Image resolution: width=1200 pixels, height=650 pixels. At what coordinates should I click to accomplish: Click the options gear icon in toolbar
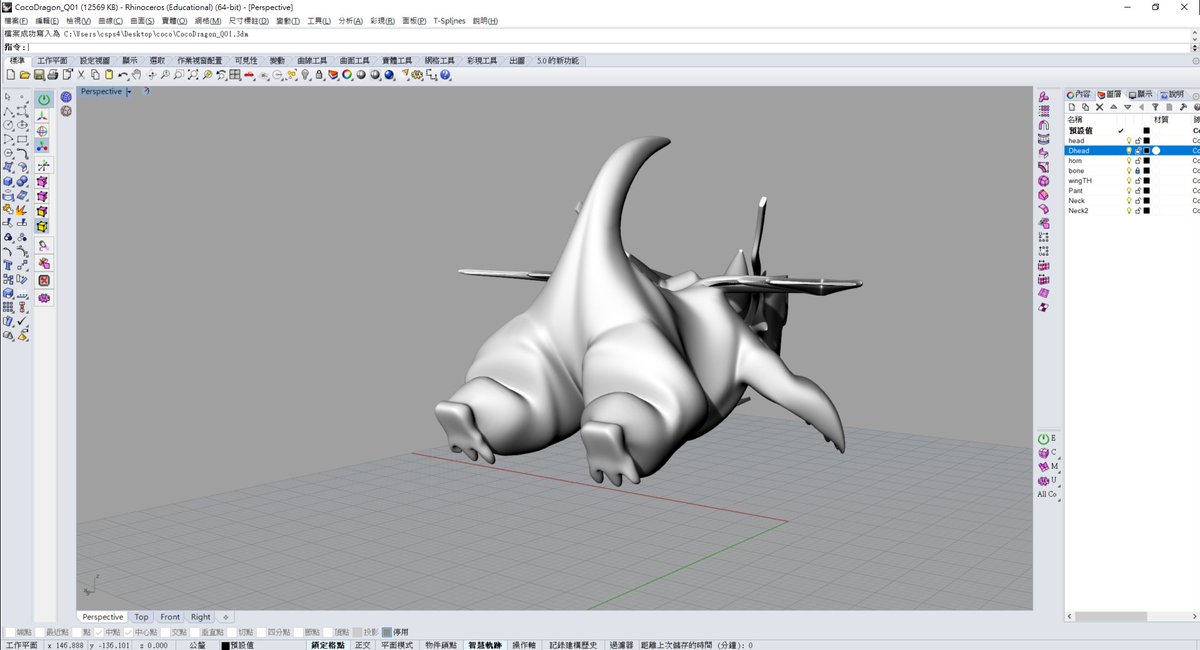click(x=416, y=74)
